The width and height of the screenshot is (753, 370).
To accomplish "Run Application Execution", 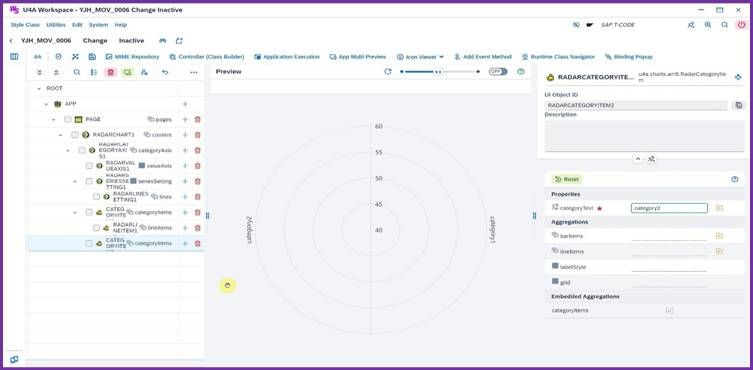I will pos(287,57).
